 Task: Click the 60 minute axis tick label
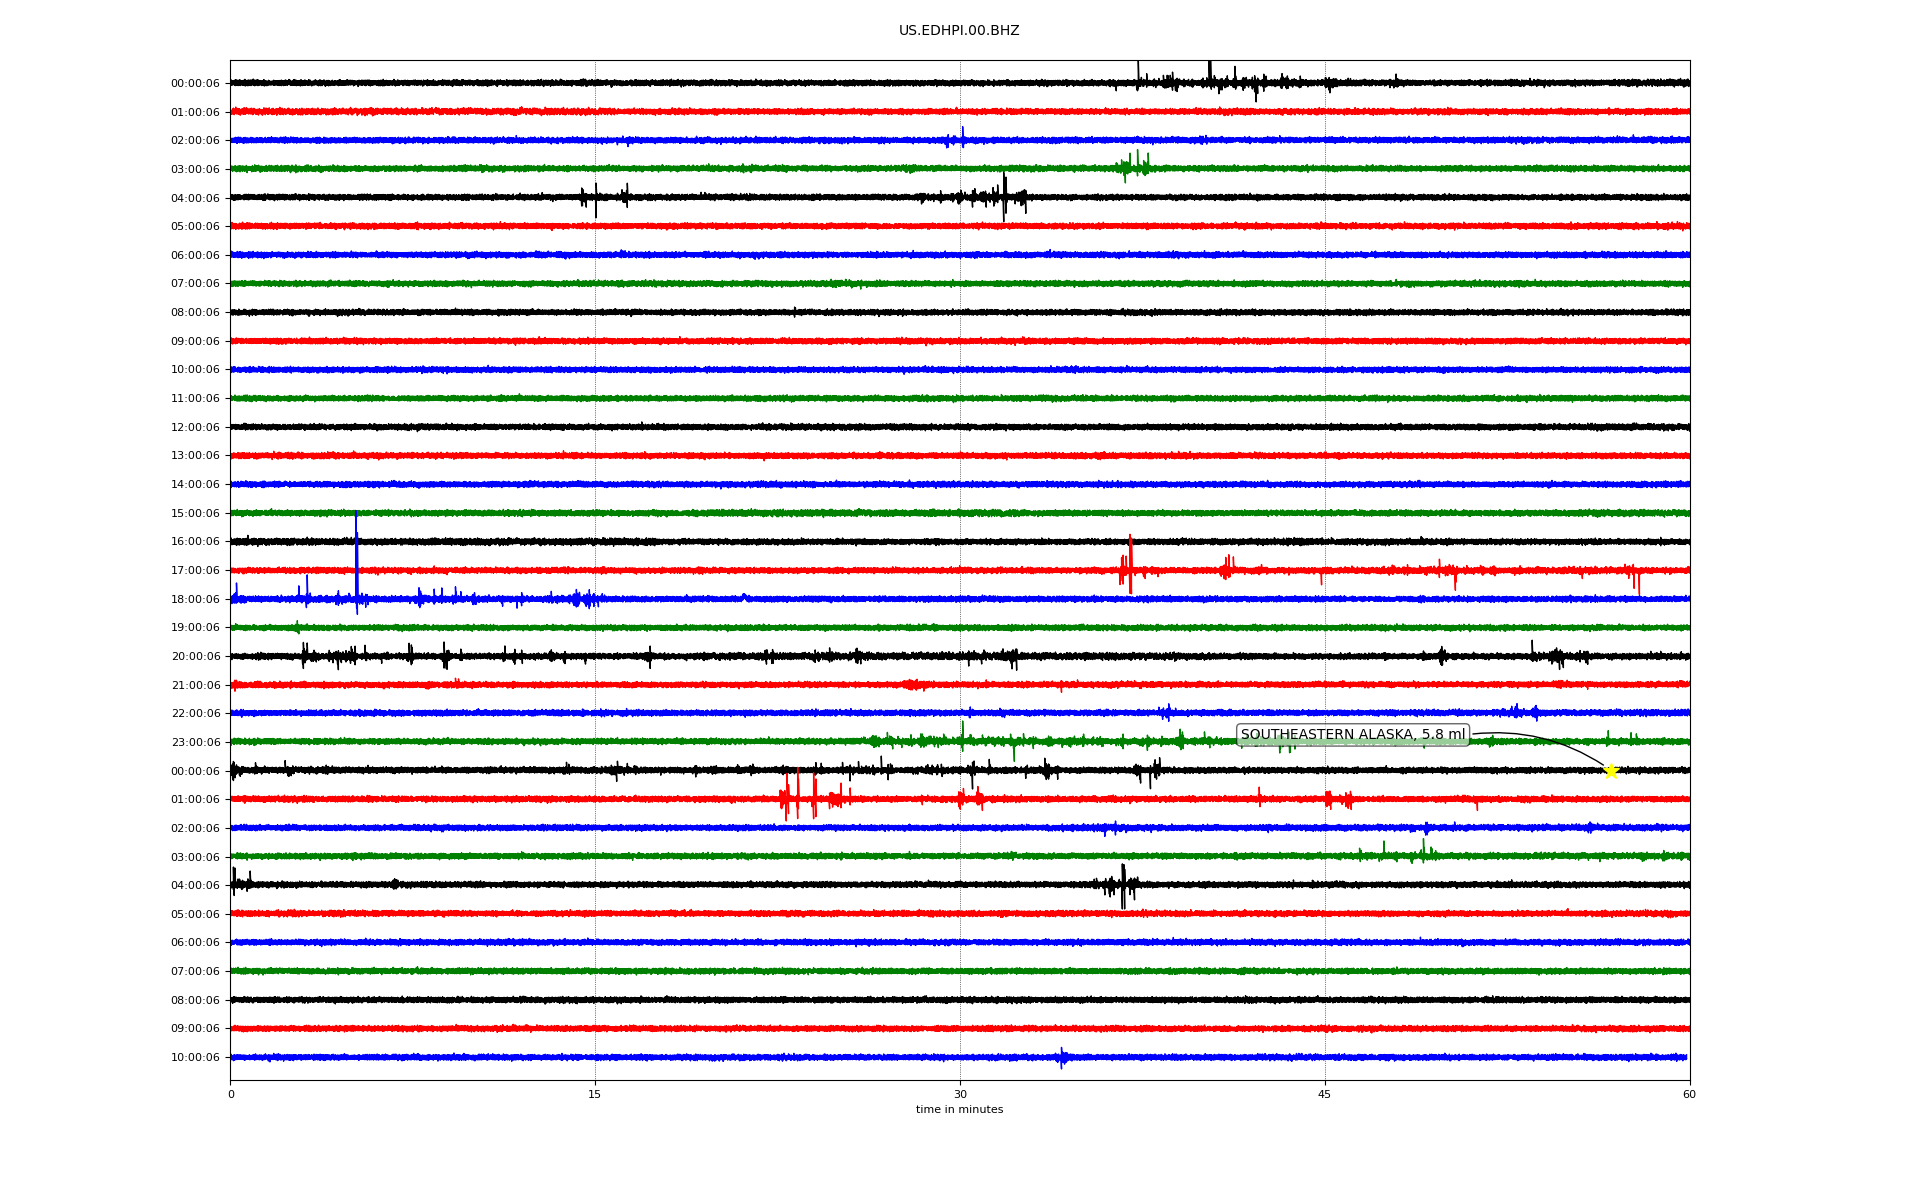point(1688,1095)
